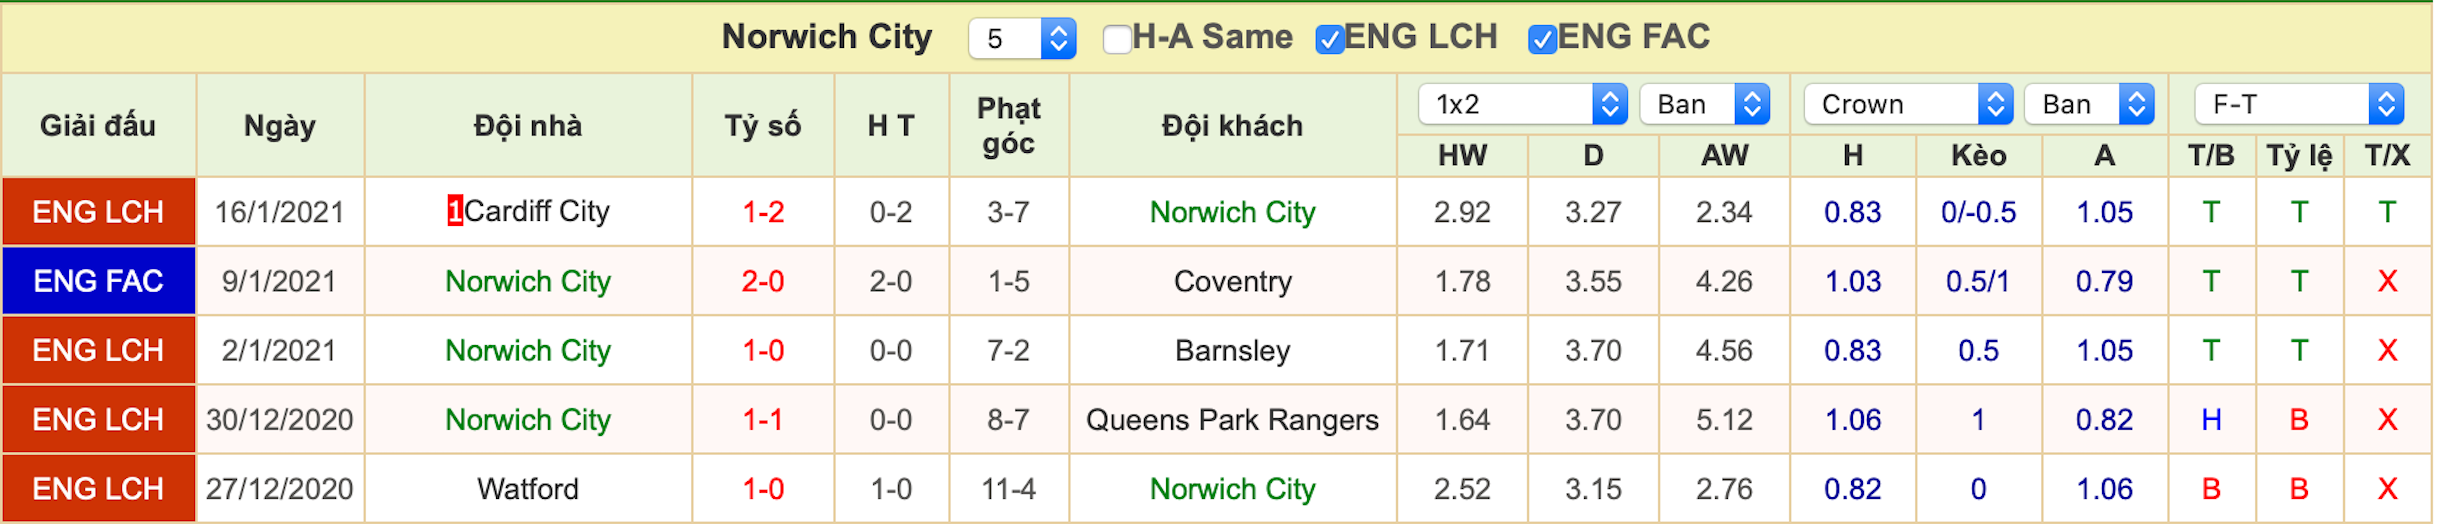Uncheck the ENG LCH filter
Screen dimensions: 2438x524
pyautogui.click(x=1329, y=39)
